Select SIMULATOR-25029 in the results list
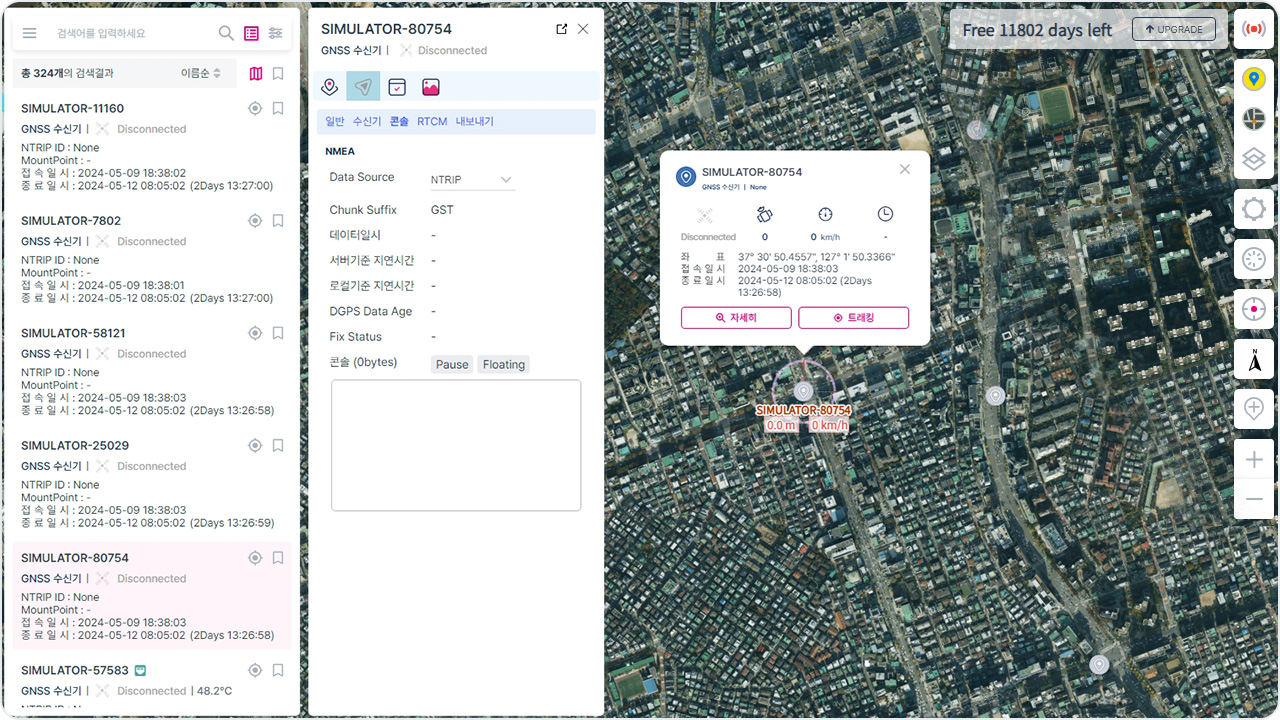Screen dimensions: 1280x720 pos(151,483)
